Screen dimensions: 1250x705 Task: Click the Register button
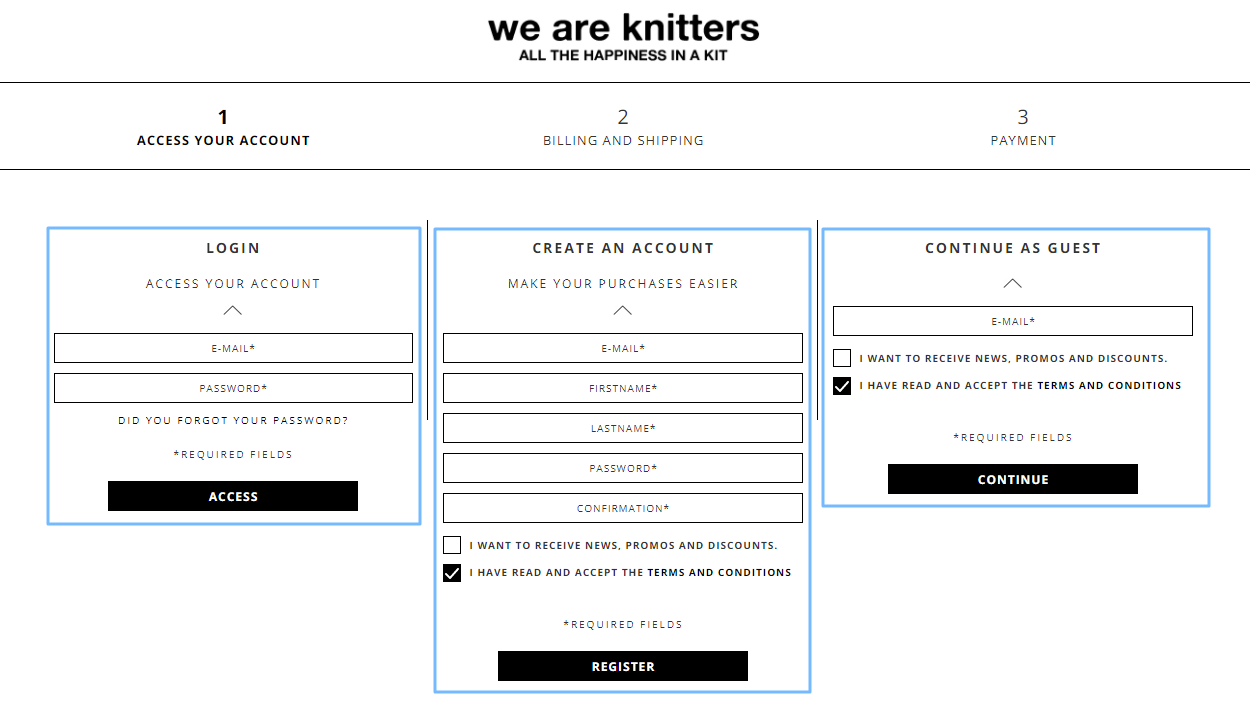coord(623,666)
